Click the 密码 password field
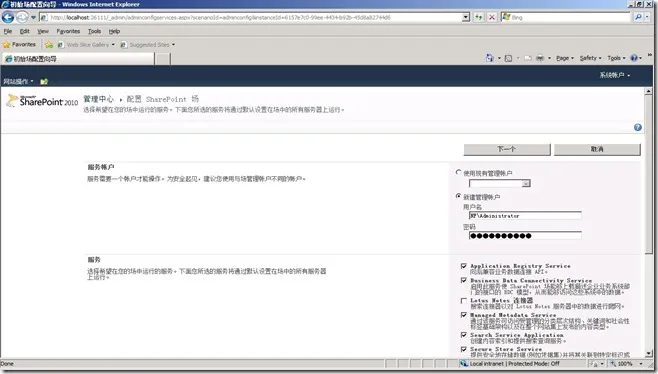 [525, 235]
